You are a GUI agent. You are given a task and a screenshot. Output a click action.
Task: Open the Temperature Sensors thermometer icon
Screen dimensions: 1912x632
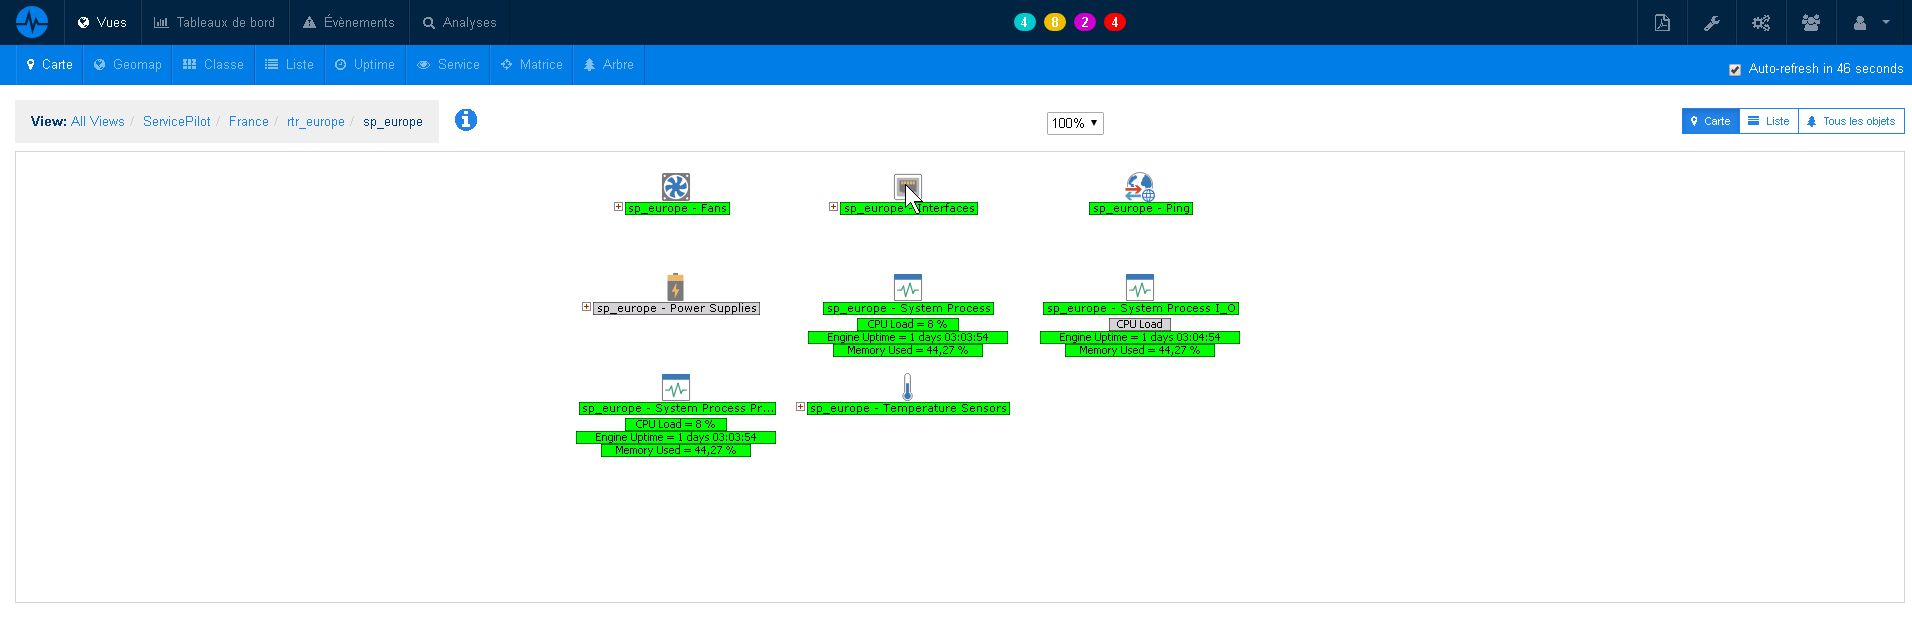click(907, 387)
